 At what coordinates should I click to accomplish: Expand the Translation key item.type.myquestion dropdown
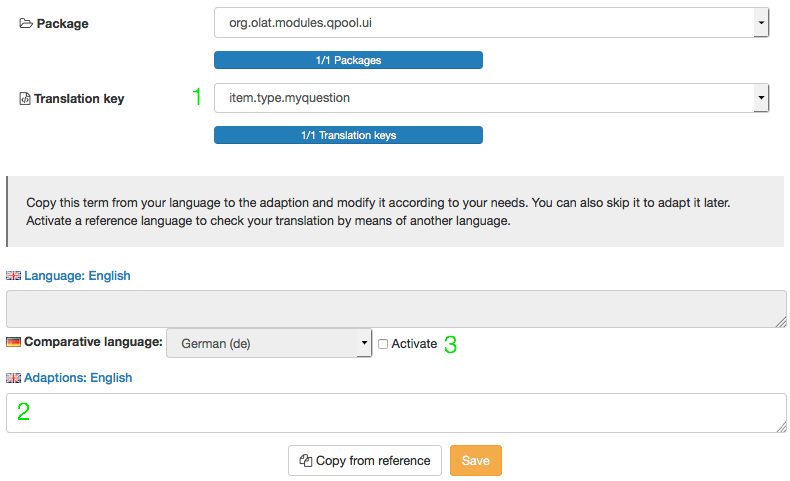coord(491,98)
